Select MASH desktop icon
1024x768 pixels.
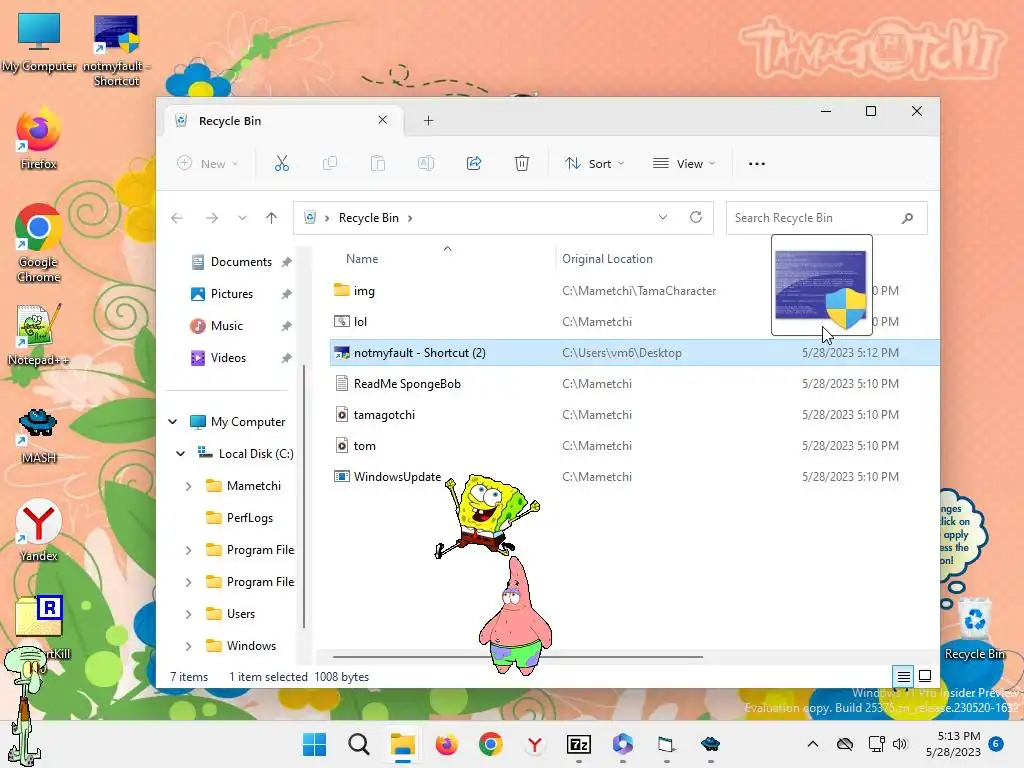click(39, 435)
